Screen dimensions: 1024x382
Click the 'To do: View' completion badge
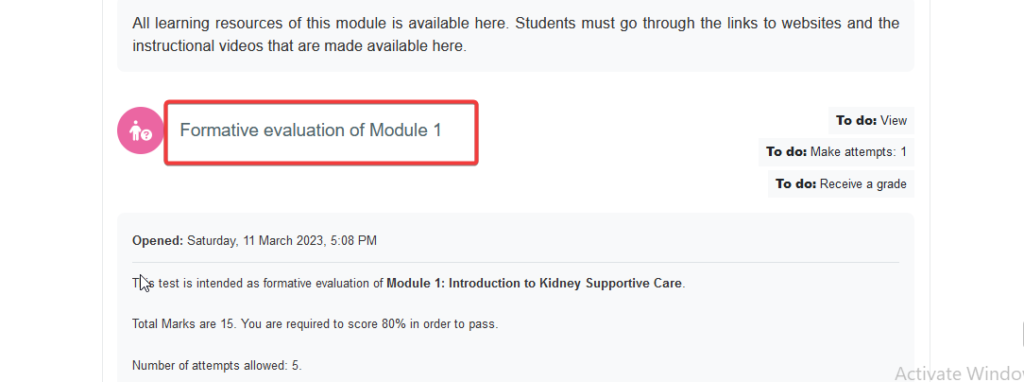[871, 120]
